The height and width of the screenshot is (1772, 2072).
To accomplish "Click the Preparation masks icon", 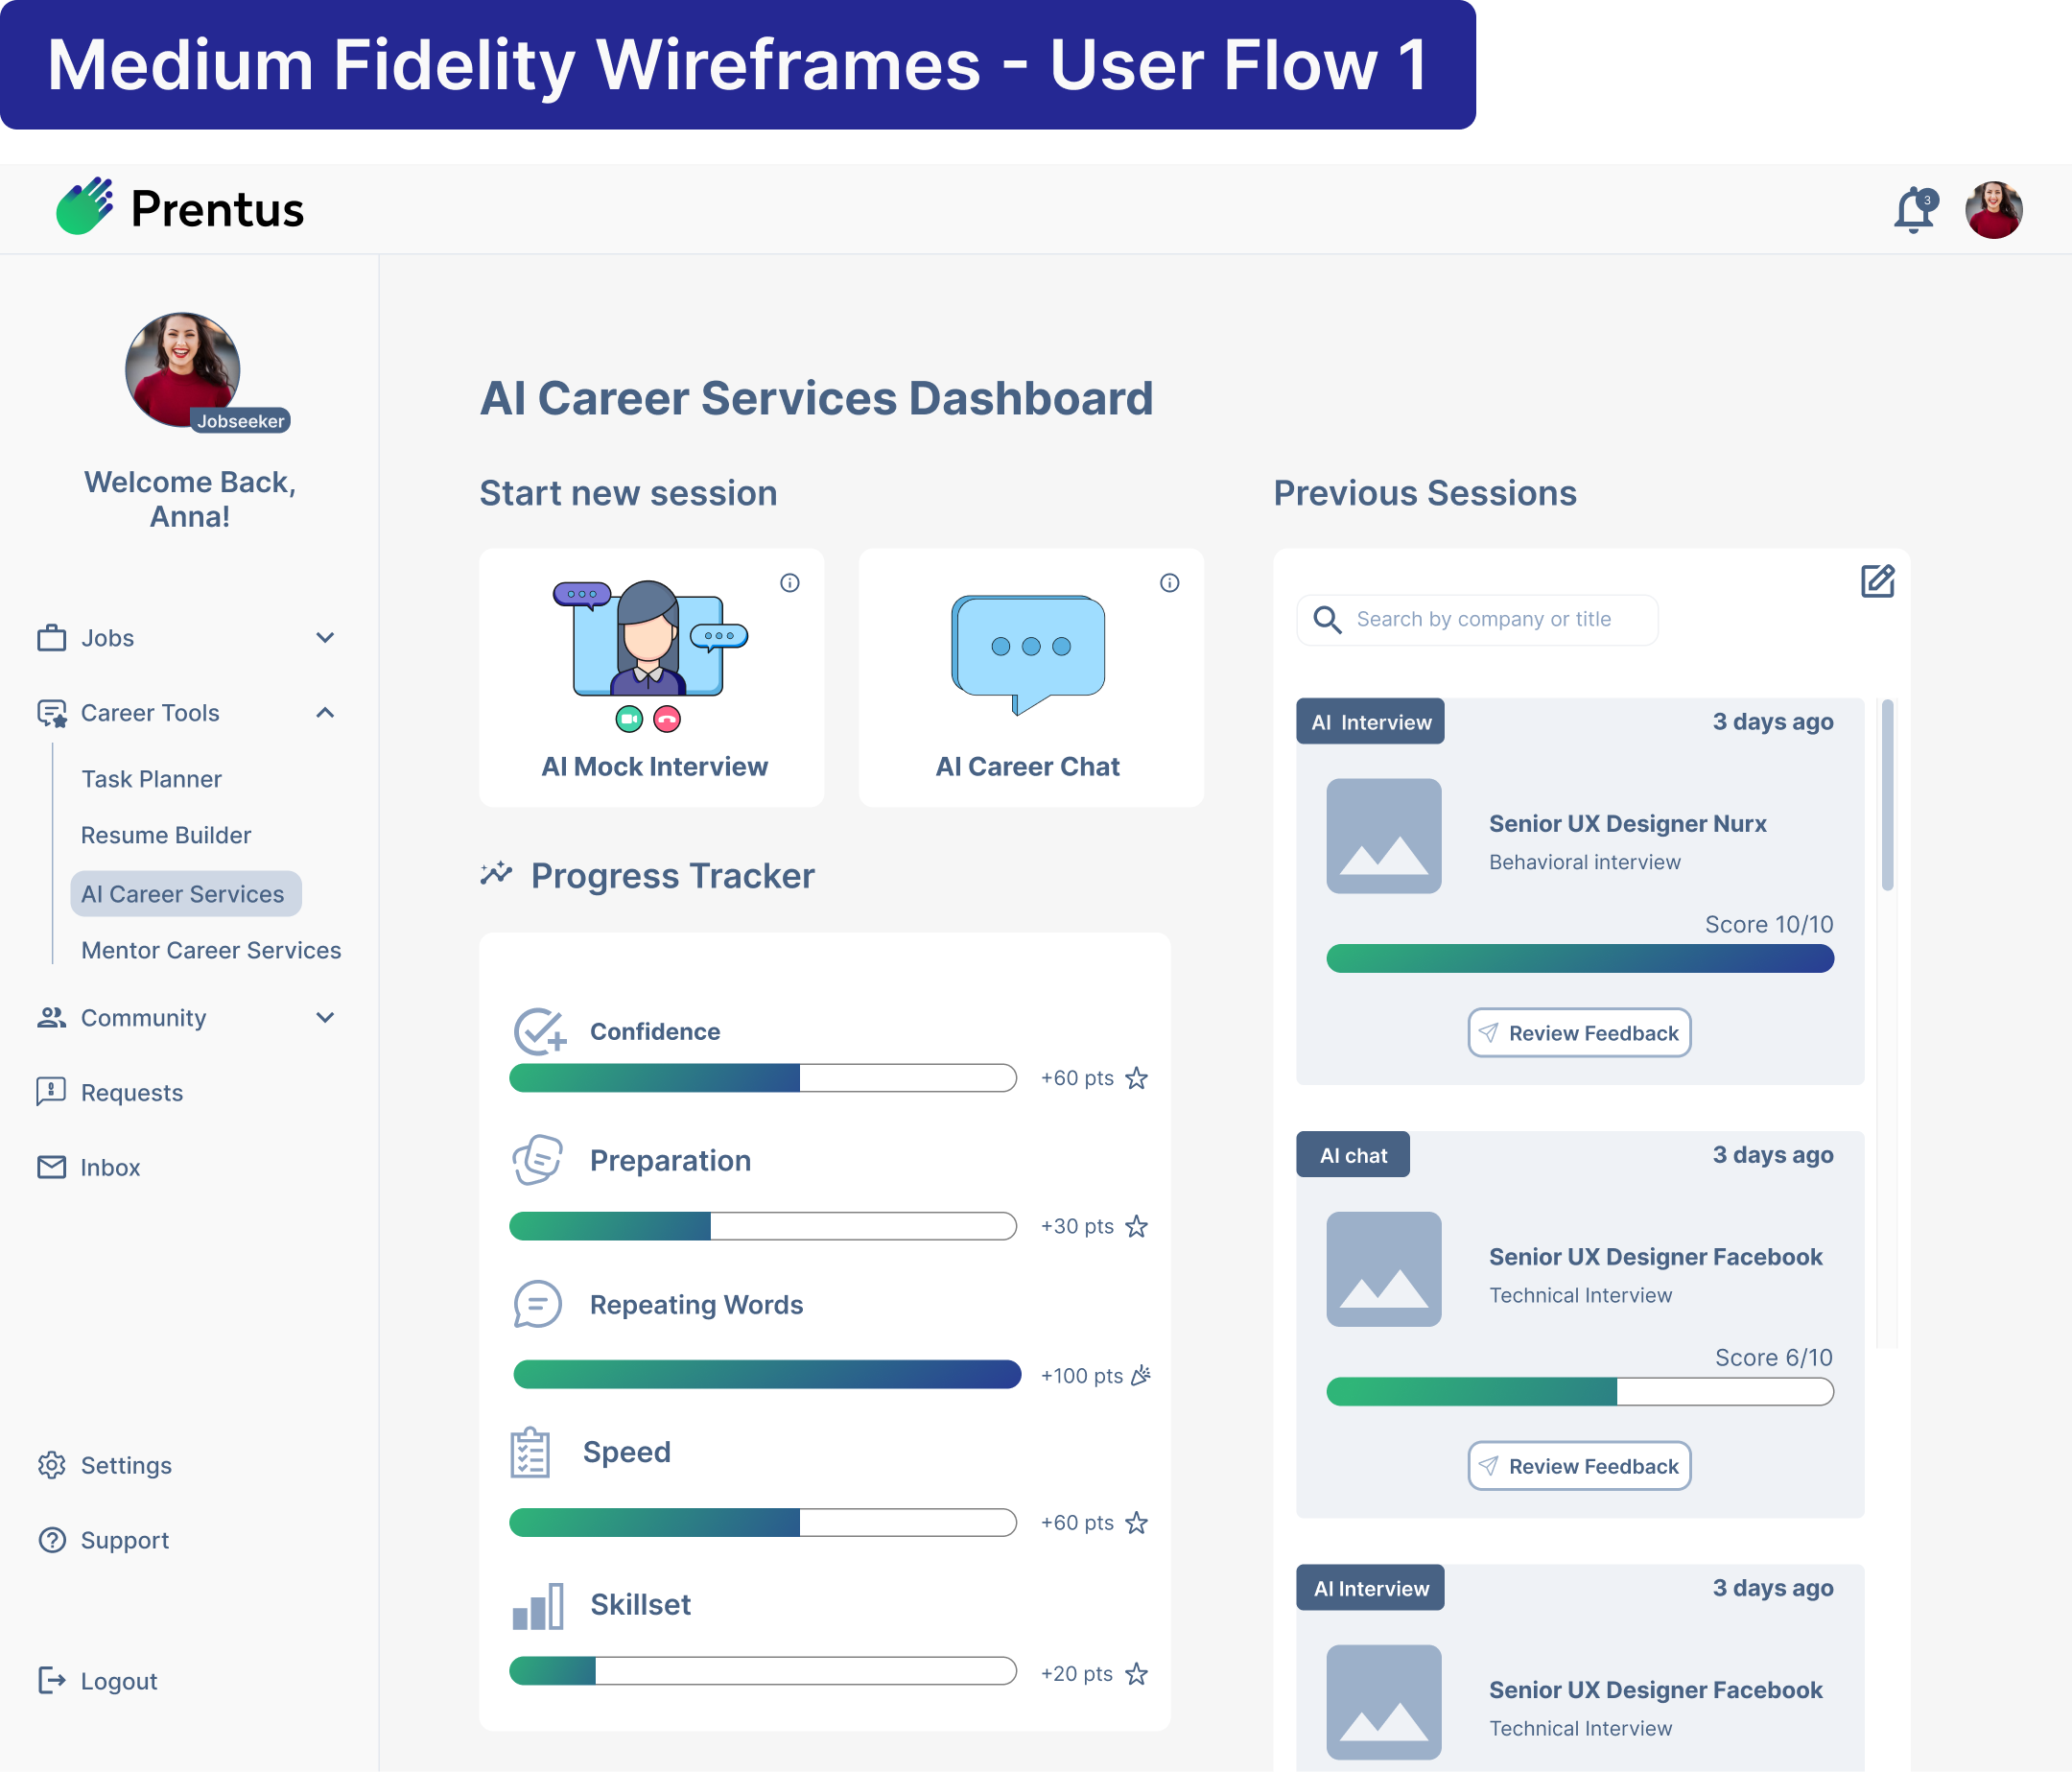I will click(538, 1160).
